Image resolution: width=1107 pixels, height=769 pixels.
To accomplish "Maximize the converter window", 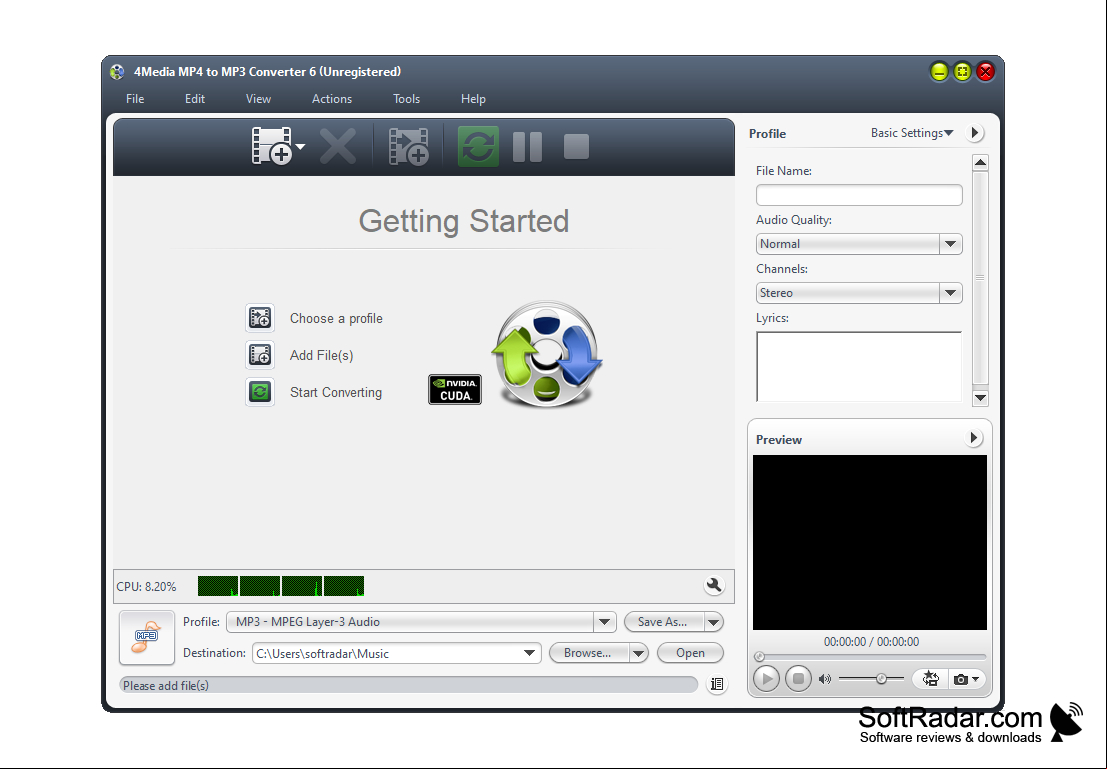I will point(962,71).
